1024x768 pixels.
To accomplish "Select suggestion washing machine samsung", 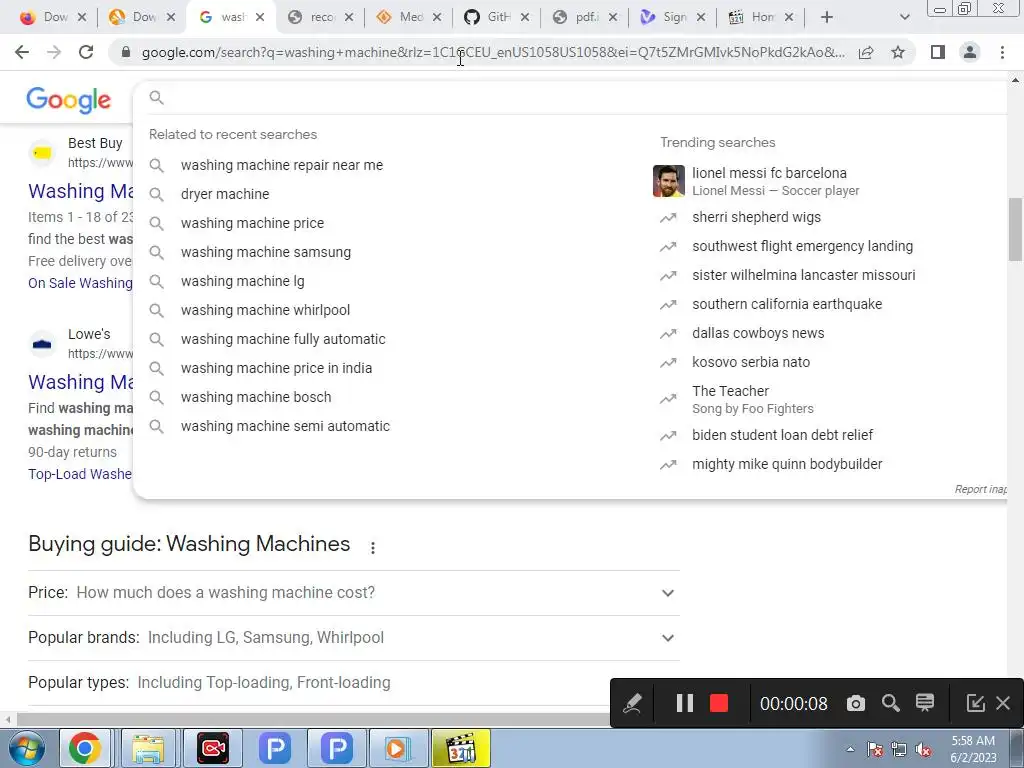I will [266, 252].
